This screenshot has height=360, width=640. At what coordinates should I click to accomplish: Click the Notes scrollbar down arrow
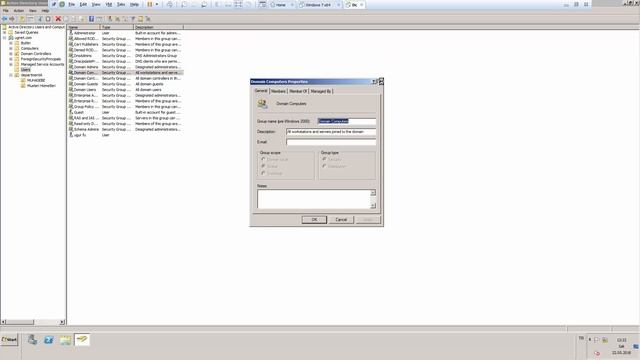tap(373, 206)
